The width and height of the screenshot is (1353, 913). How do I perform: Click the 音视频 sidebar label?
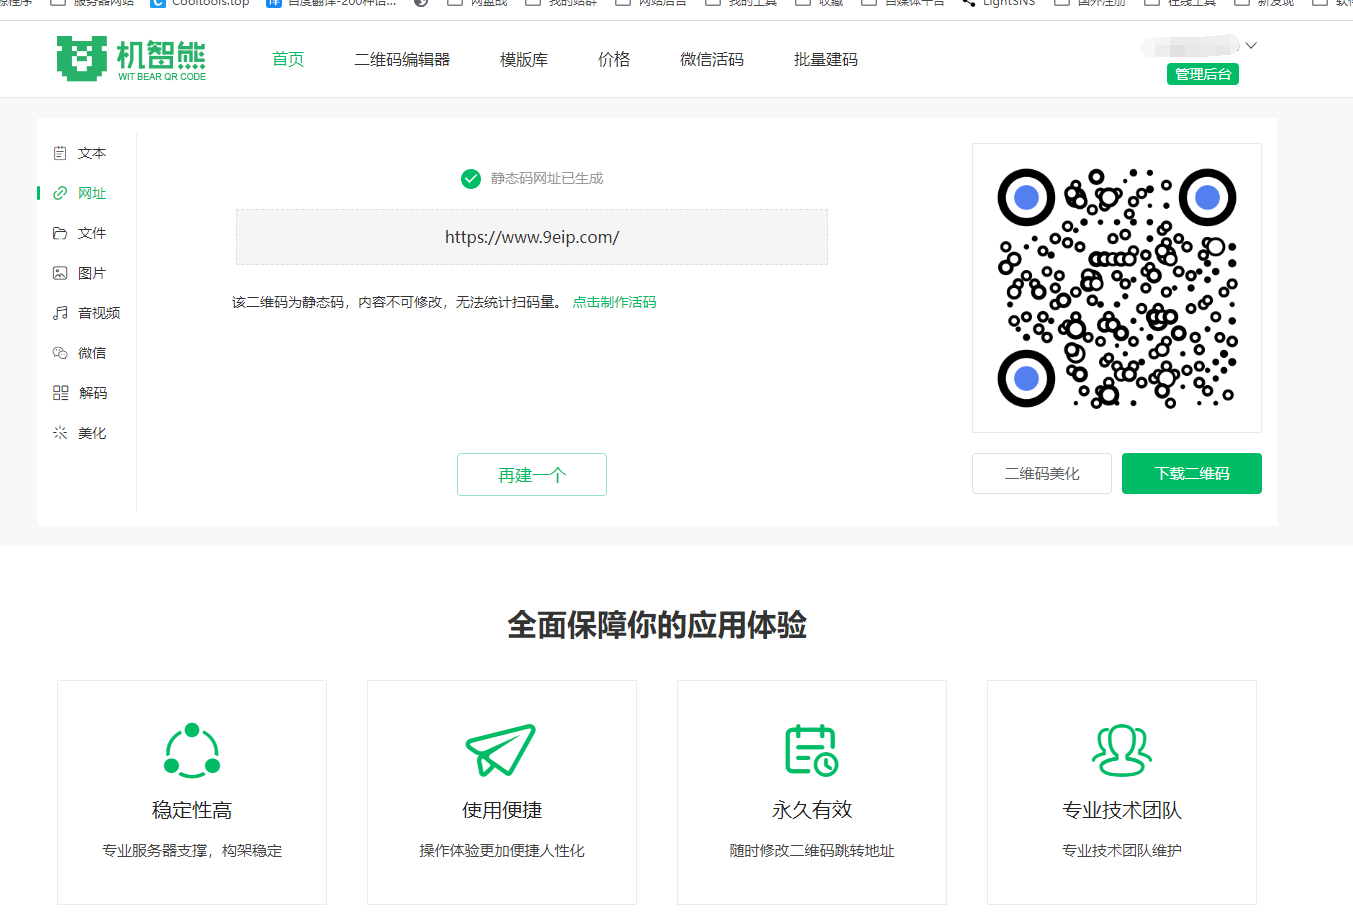point(99,313)
